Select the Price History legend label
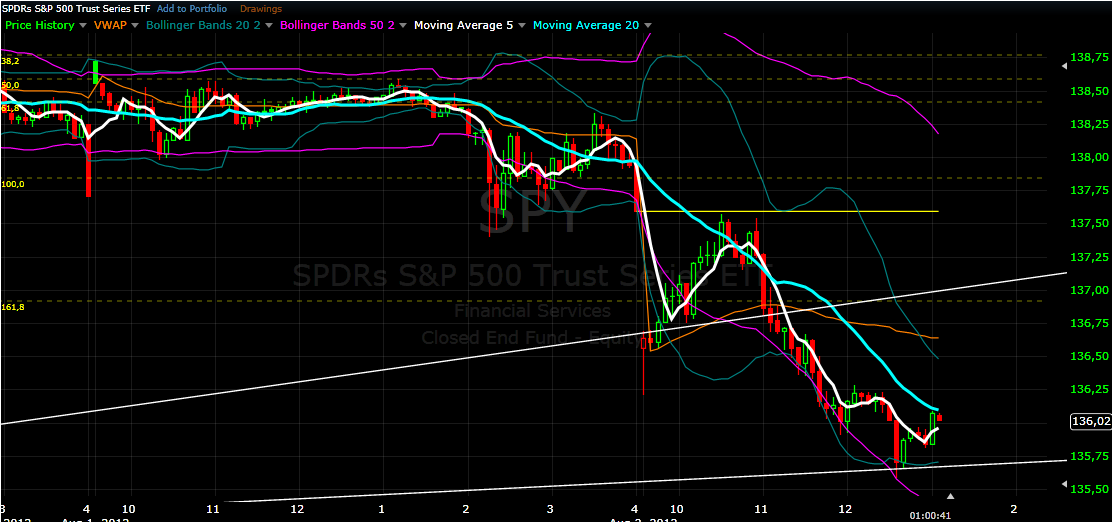Image resolution: width=1113 pixels, height=523 pixels. (x=40, y=25)
